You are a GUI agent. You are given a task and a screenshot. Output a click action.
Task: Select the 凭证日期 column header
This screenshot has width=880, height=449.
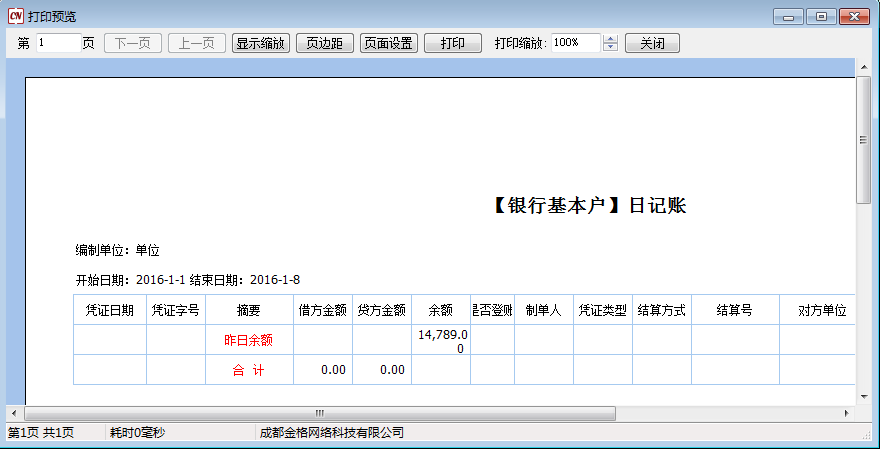[110, 310]
